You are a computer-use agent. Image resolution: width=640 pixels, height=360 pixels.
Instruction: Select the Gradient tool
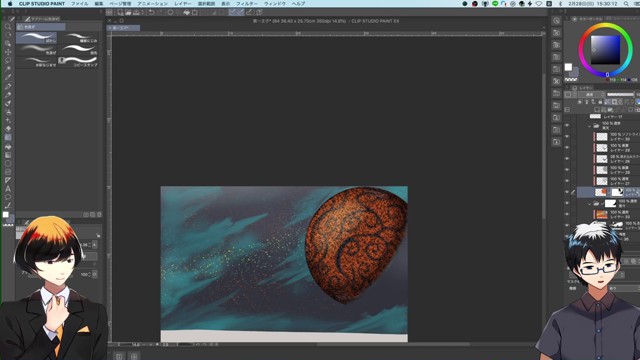coord(8,155)
